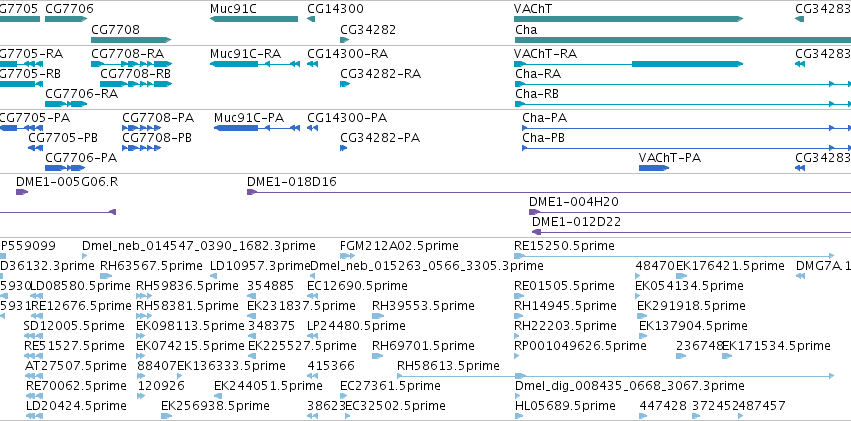Click the DME1-004H20 clone arrow
851x421 pixels.
tap(535, 212)
